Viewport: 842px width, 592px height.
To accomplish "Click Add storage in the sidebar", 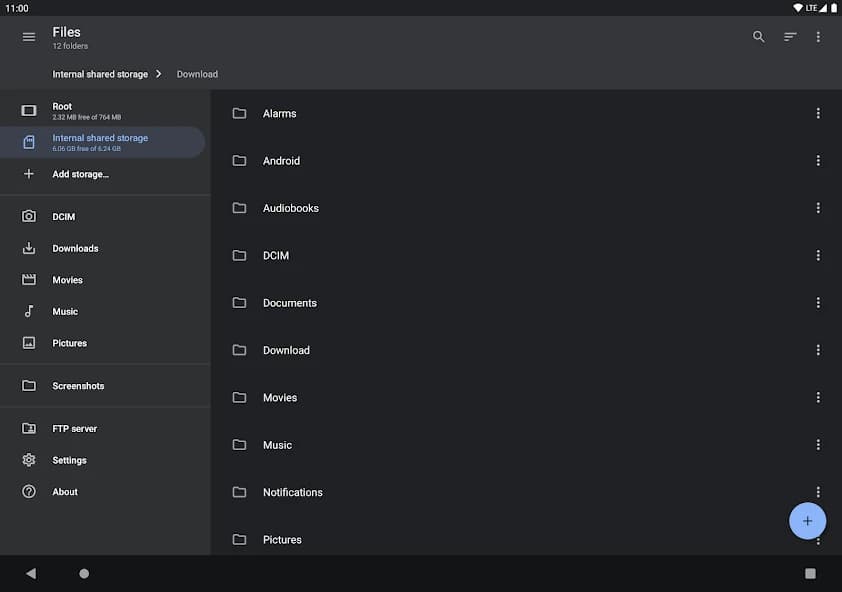I will tap(80, 173).
